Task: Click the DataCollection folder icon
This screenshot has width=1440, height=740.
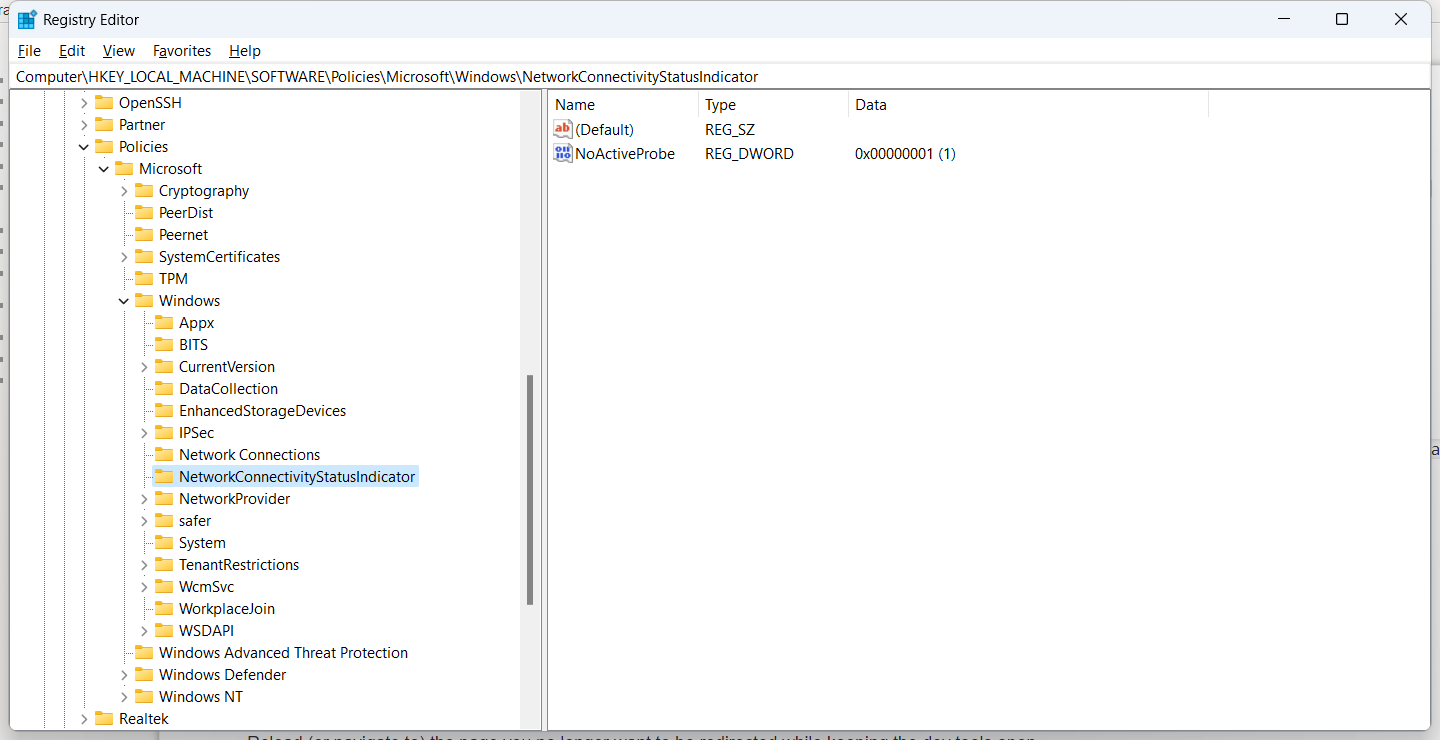Action: 165,388
